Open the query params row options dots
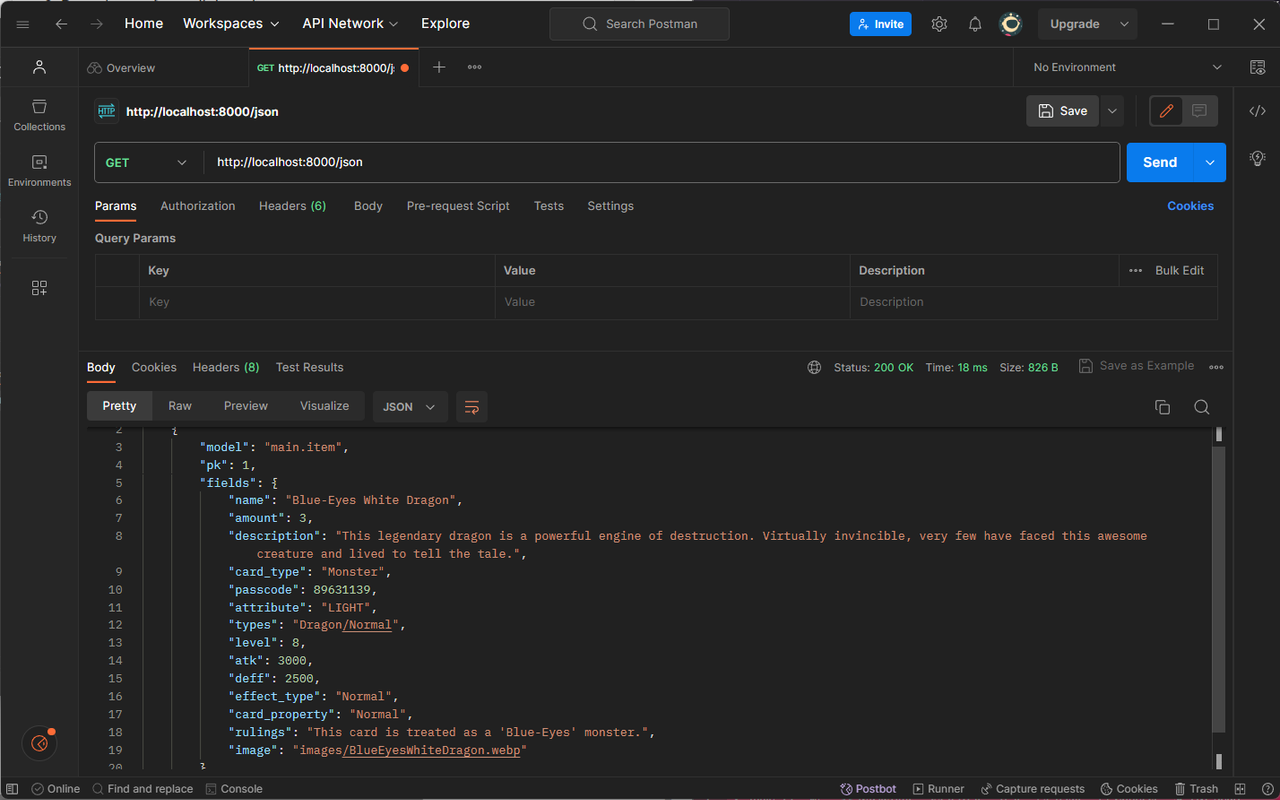 (x=1135, y=270)
